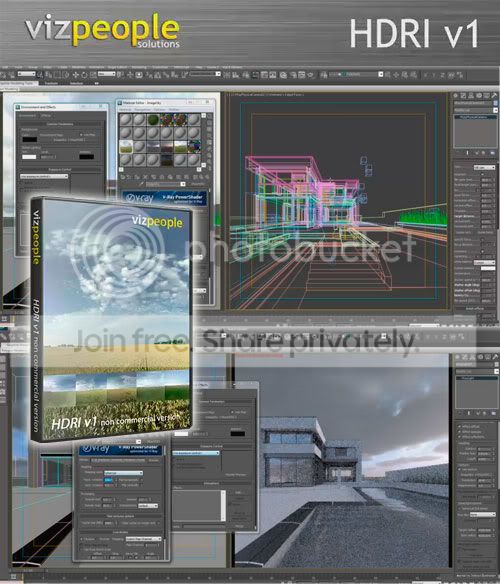
Task: Open the material name dropdown in Material Editor
Action: pyautogui.click(x=165, y=184)
